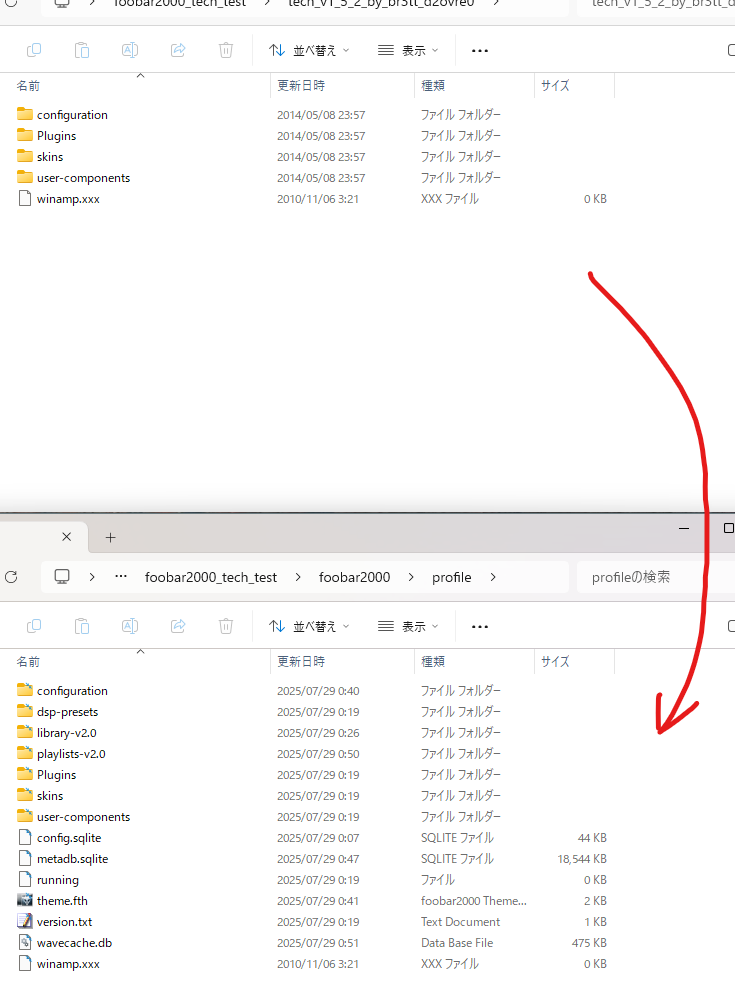Expand the hidden path ellipsis in profile address bar
Image resolution: width=735 pixels, height=1006 pixels.
121,577
